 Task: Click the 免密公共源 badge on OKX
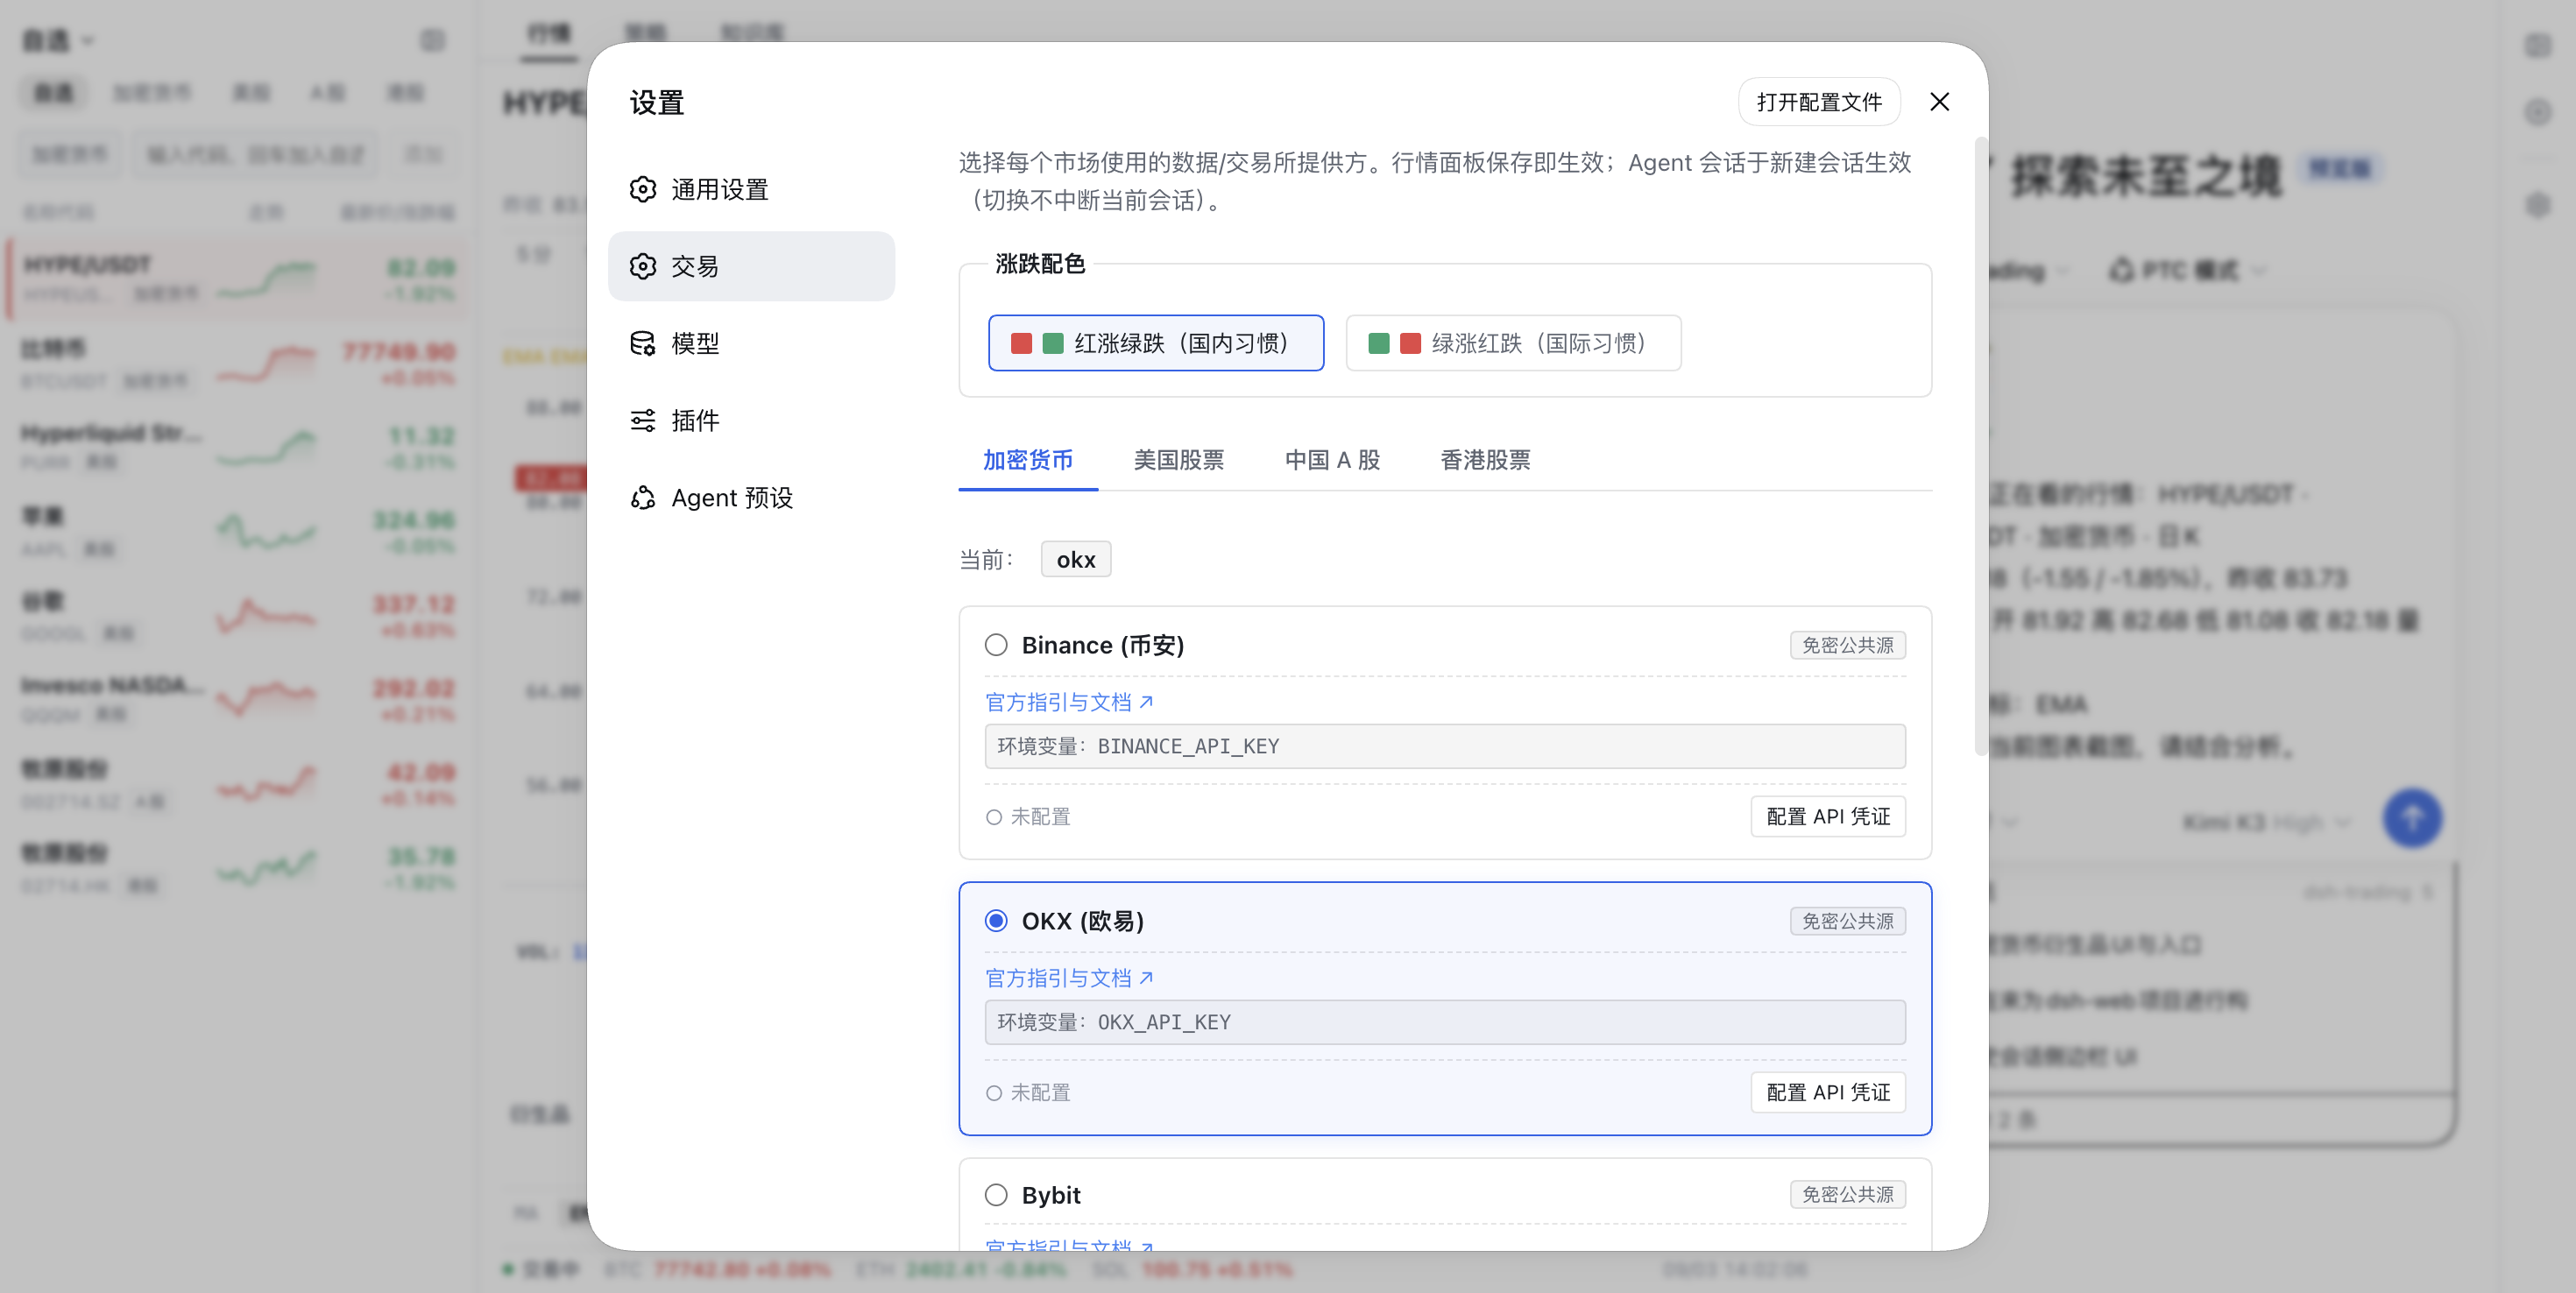point(1847,921)
